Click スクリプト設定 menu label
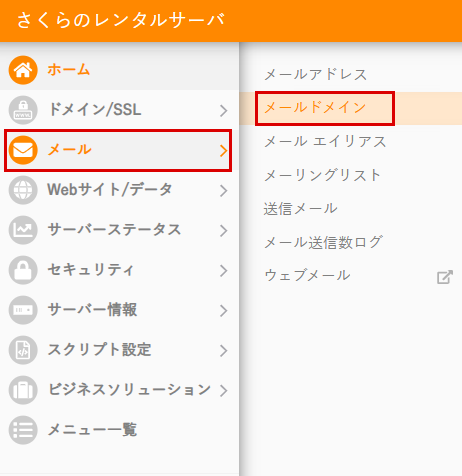This screenshot has height=476, width=462. tap(99, 350)
